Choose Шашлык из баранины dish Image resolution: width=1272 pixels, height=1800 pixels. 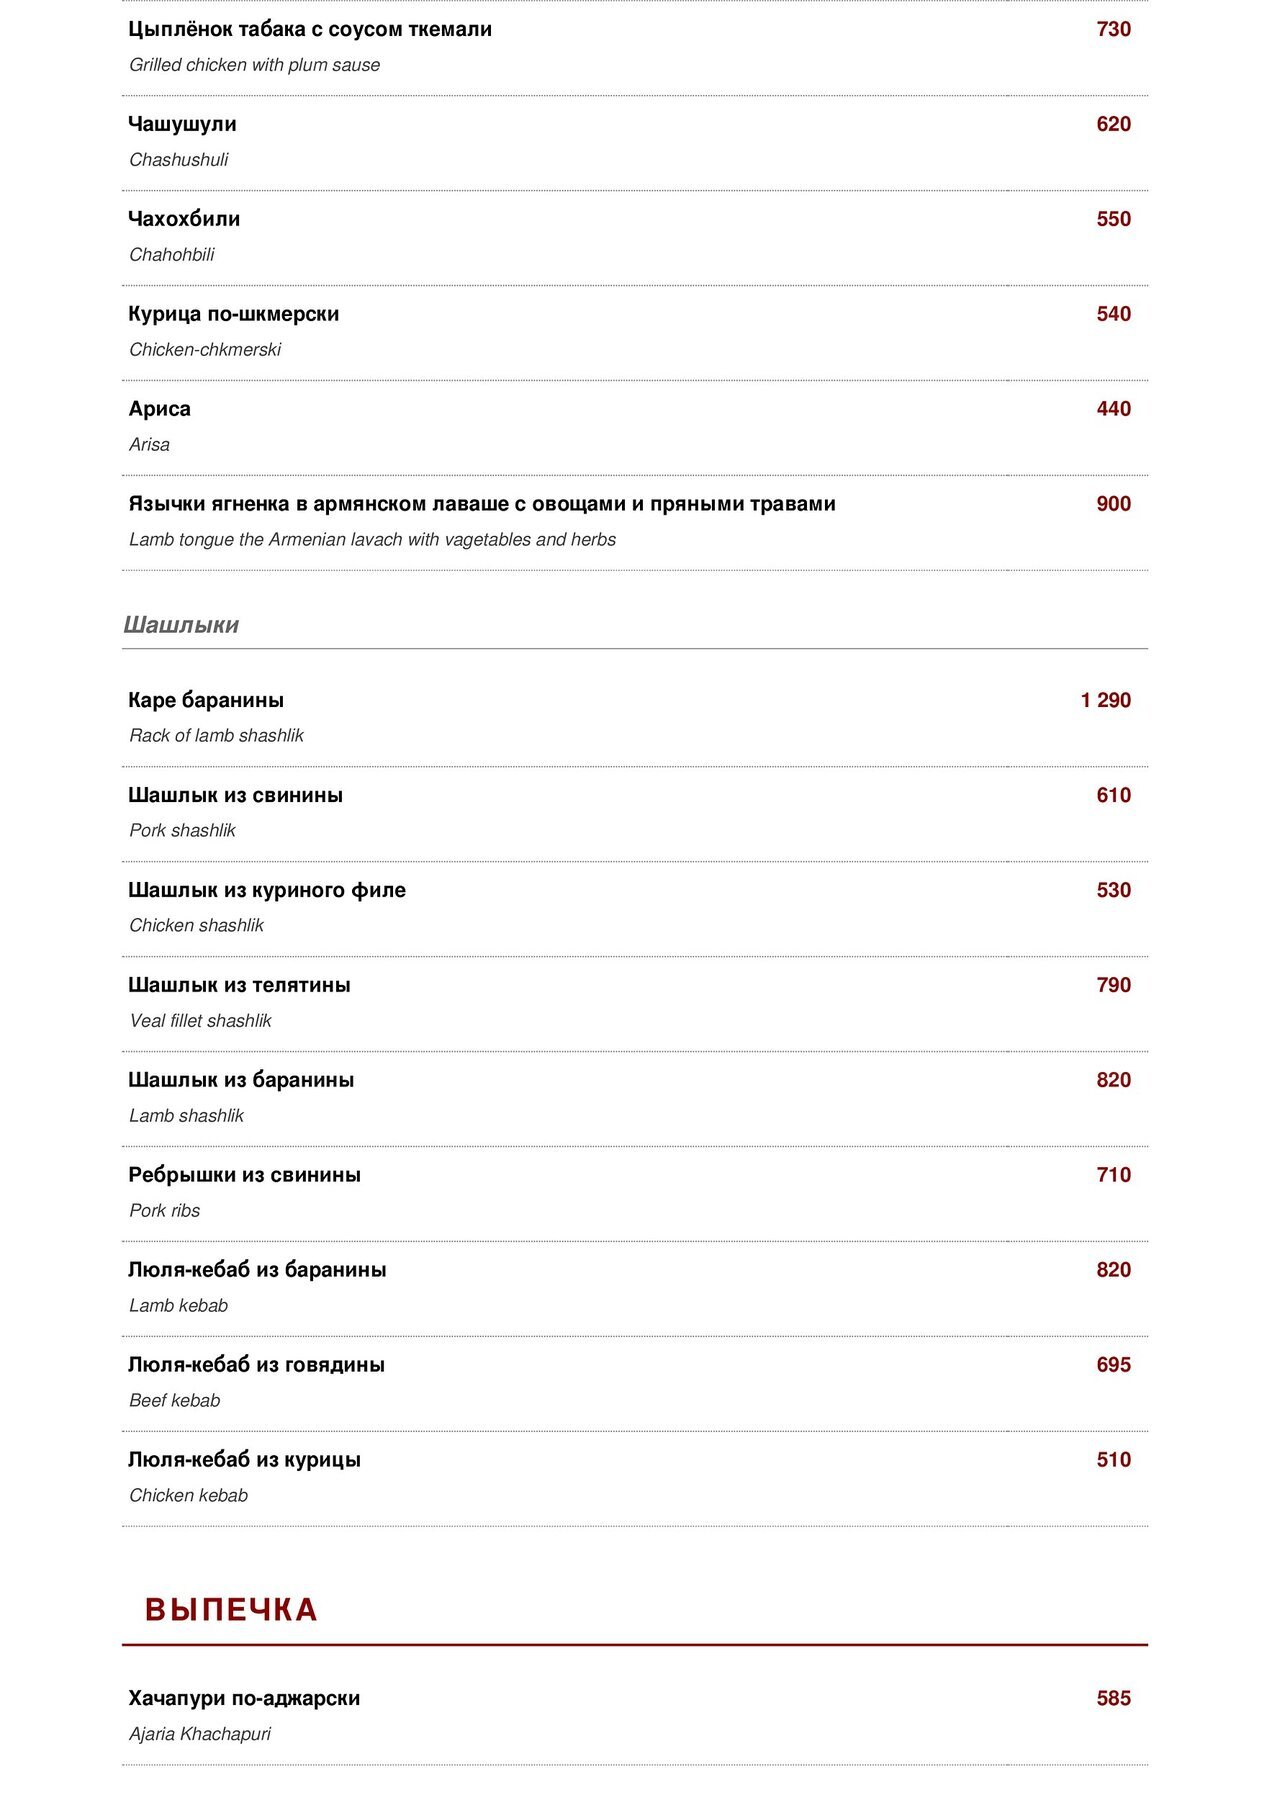coord(241,1080)
